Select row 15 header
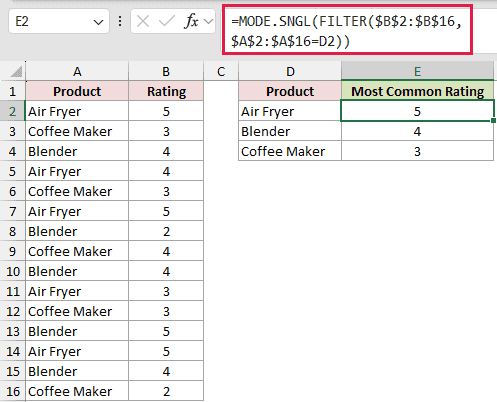 (x=13, y=371)
